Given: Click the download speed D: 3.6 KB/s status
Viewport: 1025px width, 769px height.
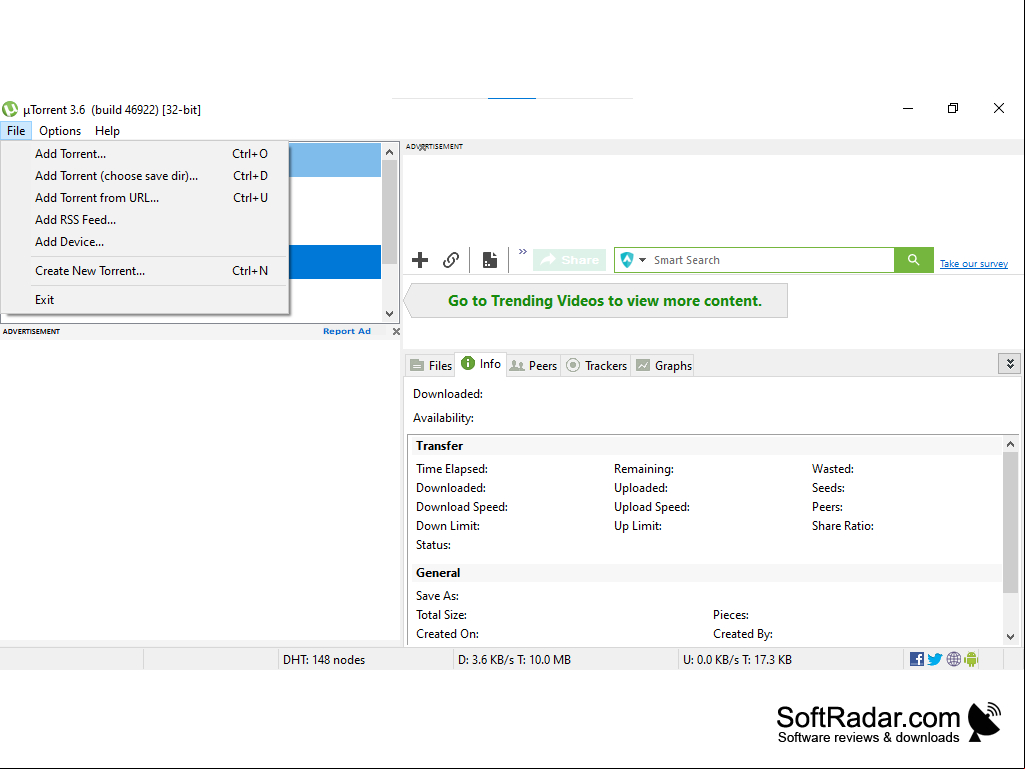Looking at the screenshot, I should pos(514,660).
